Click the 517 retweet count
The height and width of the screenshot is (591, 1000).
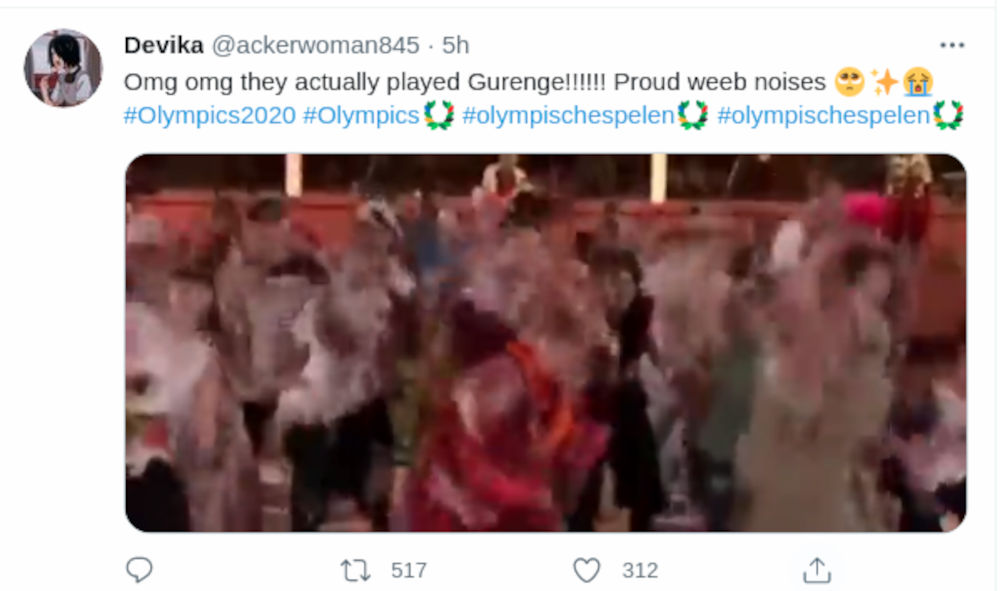point(409,570)
